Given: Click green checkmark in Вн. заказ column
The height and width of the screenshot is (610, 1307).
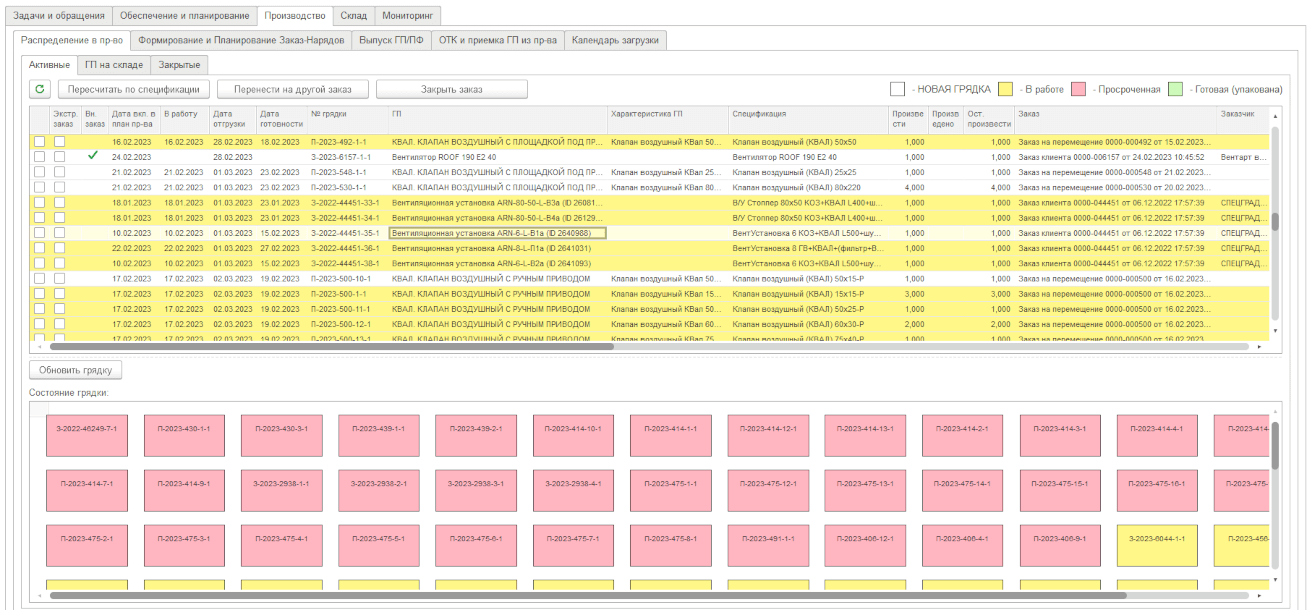Looking at the screenshot, I should point(93,157).
